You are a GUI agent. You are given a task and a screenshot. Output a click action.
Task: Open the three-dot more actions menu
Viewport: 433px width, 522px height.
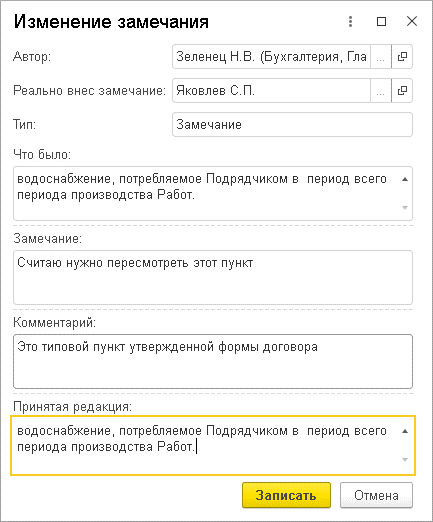pyautogui.click(x=350, y=22)
